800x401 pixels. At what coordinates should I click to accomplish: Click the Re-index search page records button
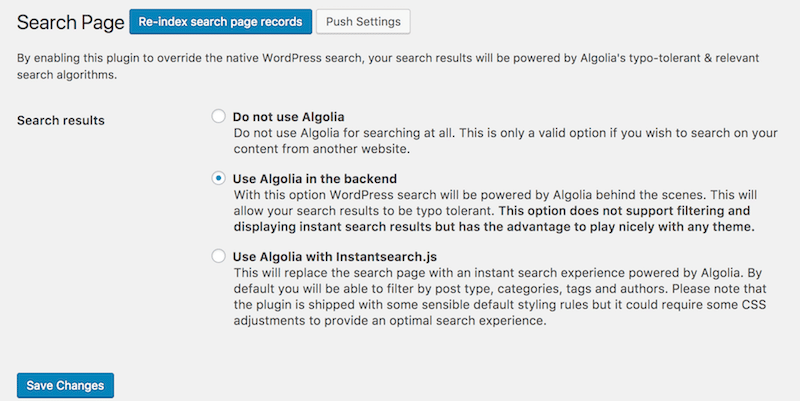[x=219, y=21]
